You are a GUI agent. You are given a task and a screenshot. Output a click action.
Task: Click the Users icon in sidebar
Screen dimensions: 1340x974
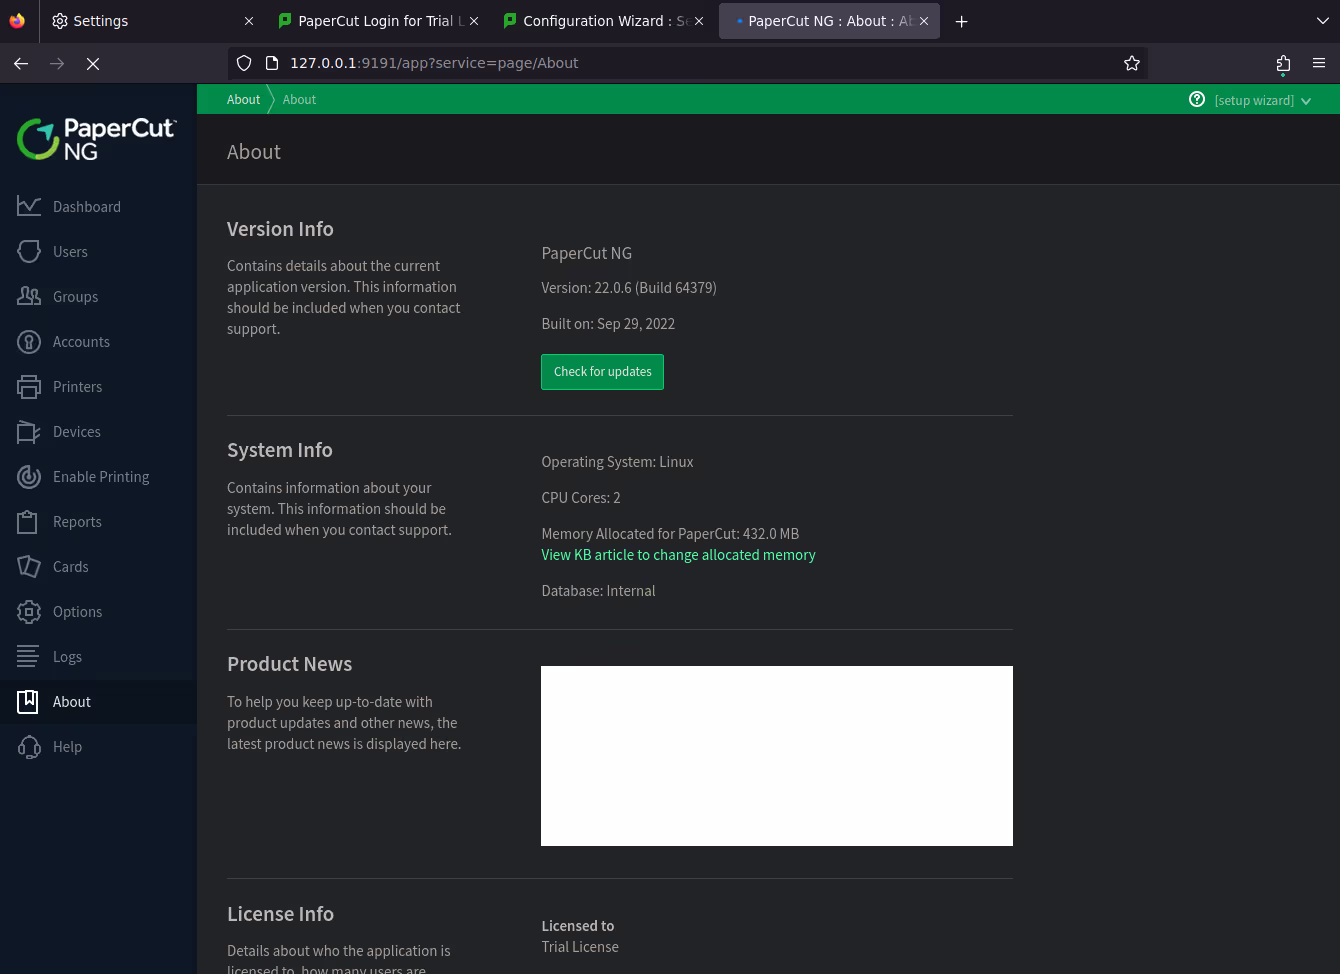(x=29, y=251)
